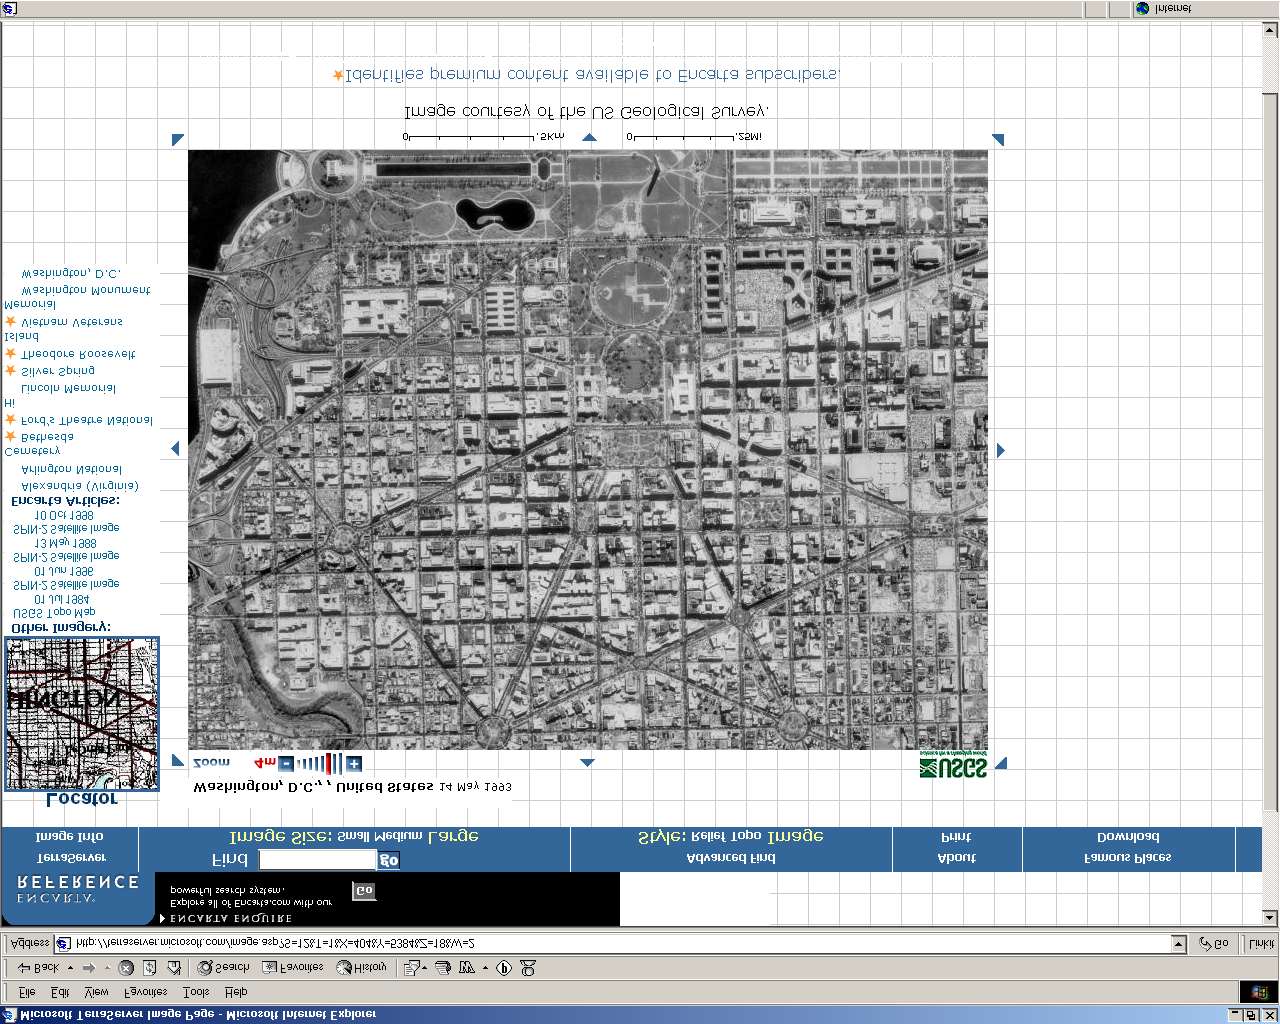This screenshot has width=1280, height=1024.
Task: Click the Locator map thumbnail
Action: 82,714
